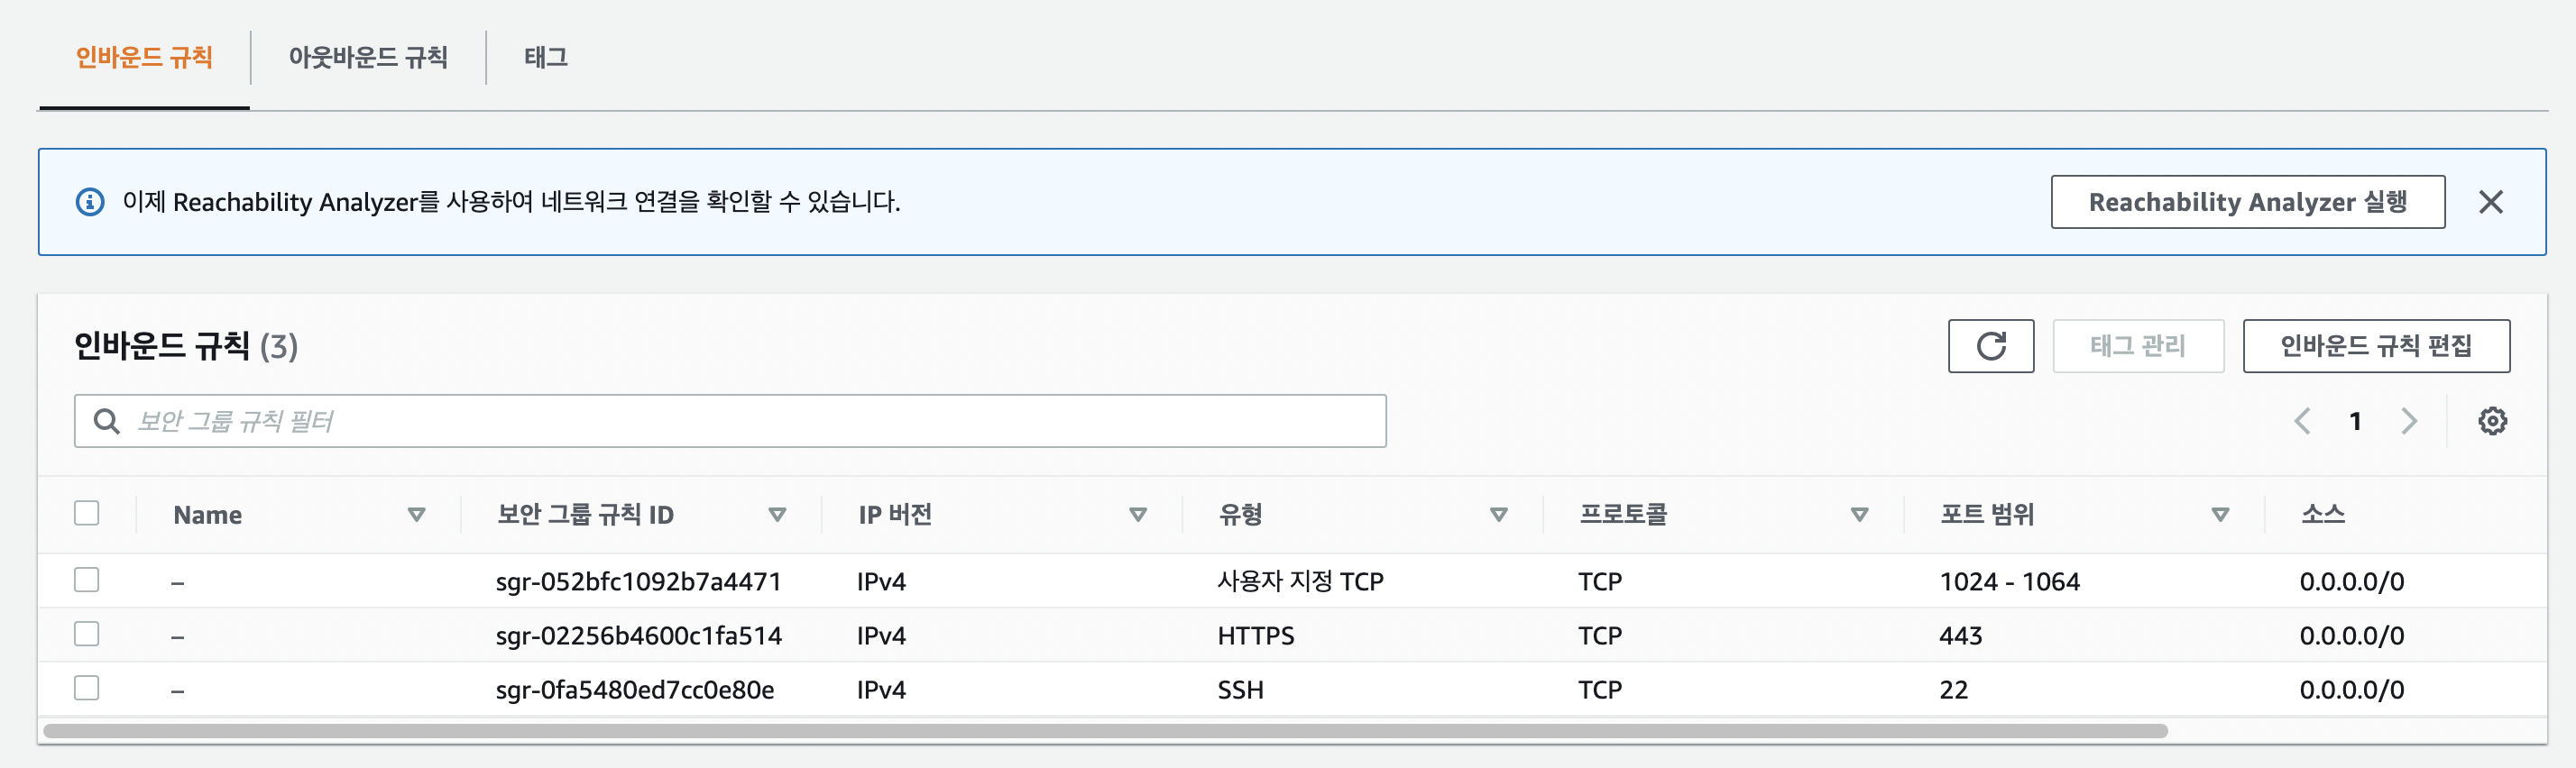The height and width of the screenshot is (768, 2576).
Task: Click port range 1024 - 1064 cell
Action: (x=2009, y=581)
